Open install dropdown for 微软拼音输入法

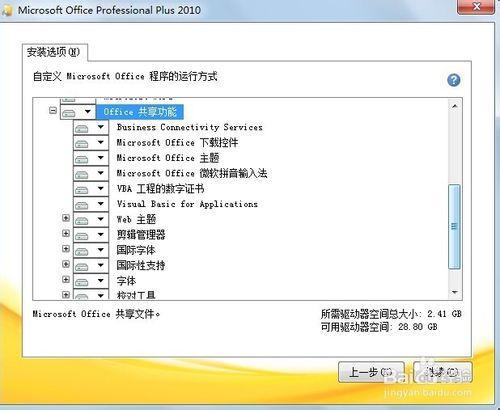91,173
